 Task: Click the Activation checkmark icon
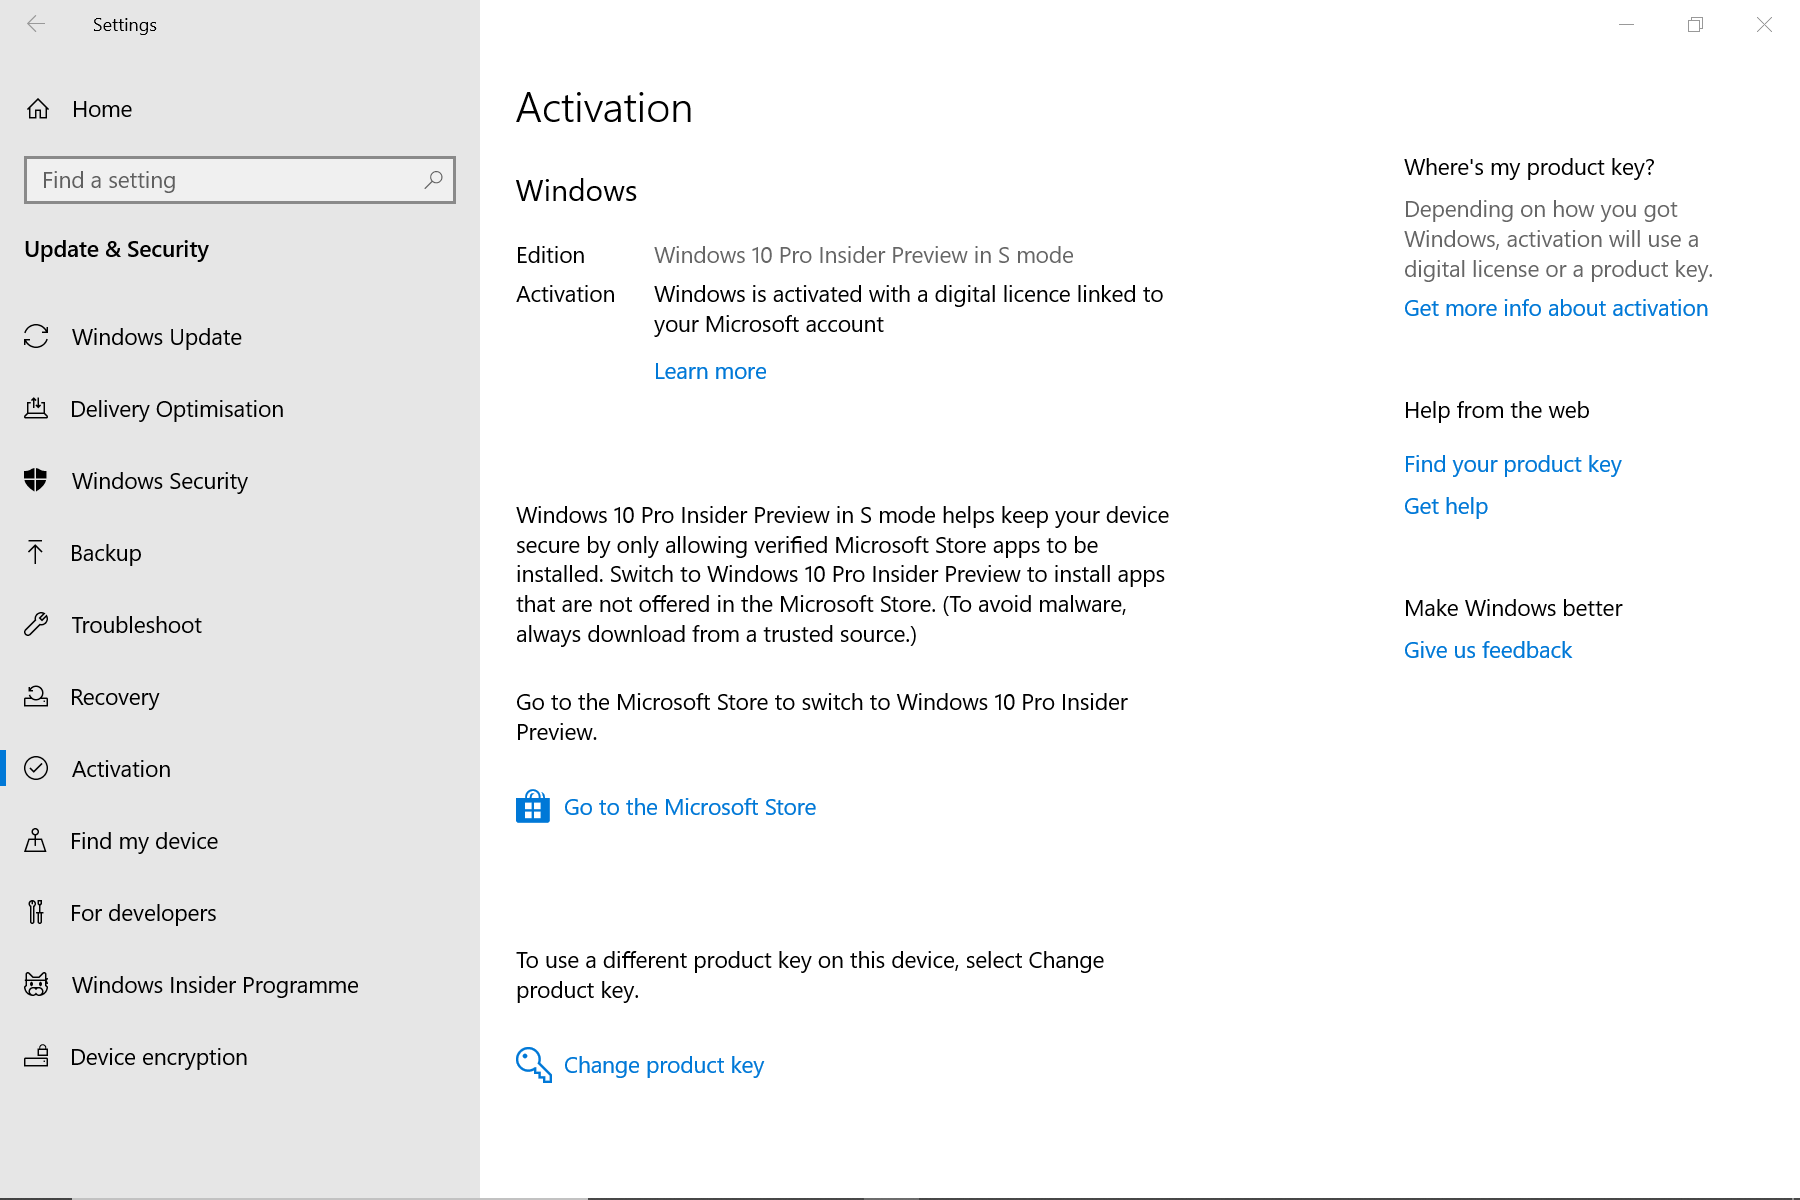click(36, 768)
